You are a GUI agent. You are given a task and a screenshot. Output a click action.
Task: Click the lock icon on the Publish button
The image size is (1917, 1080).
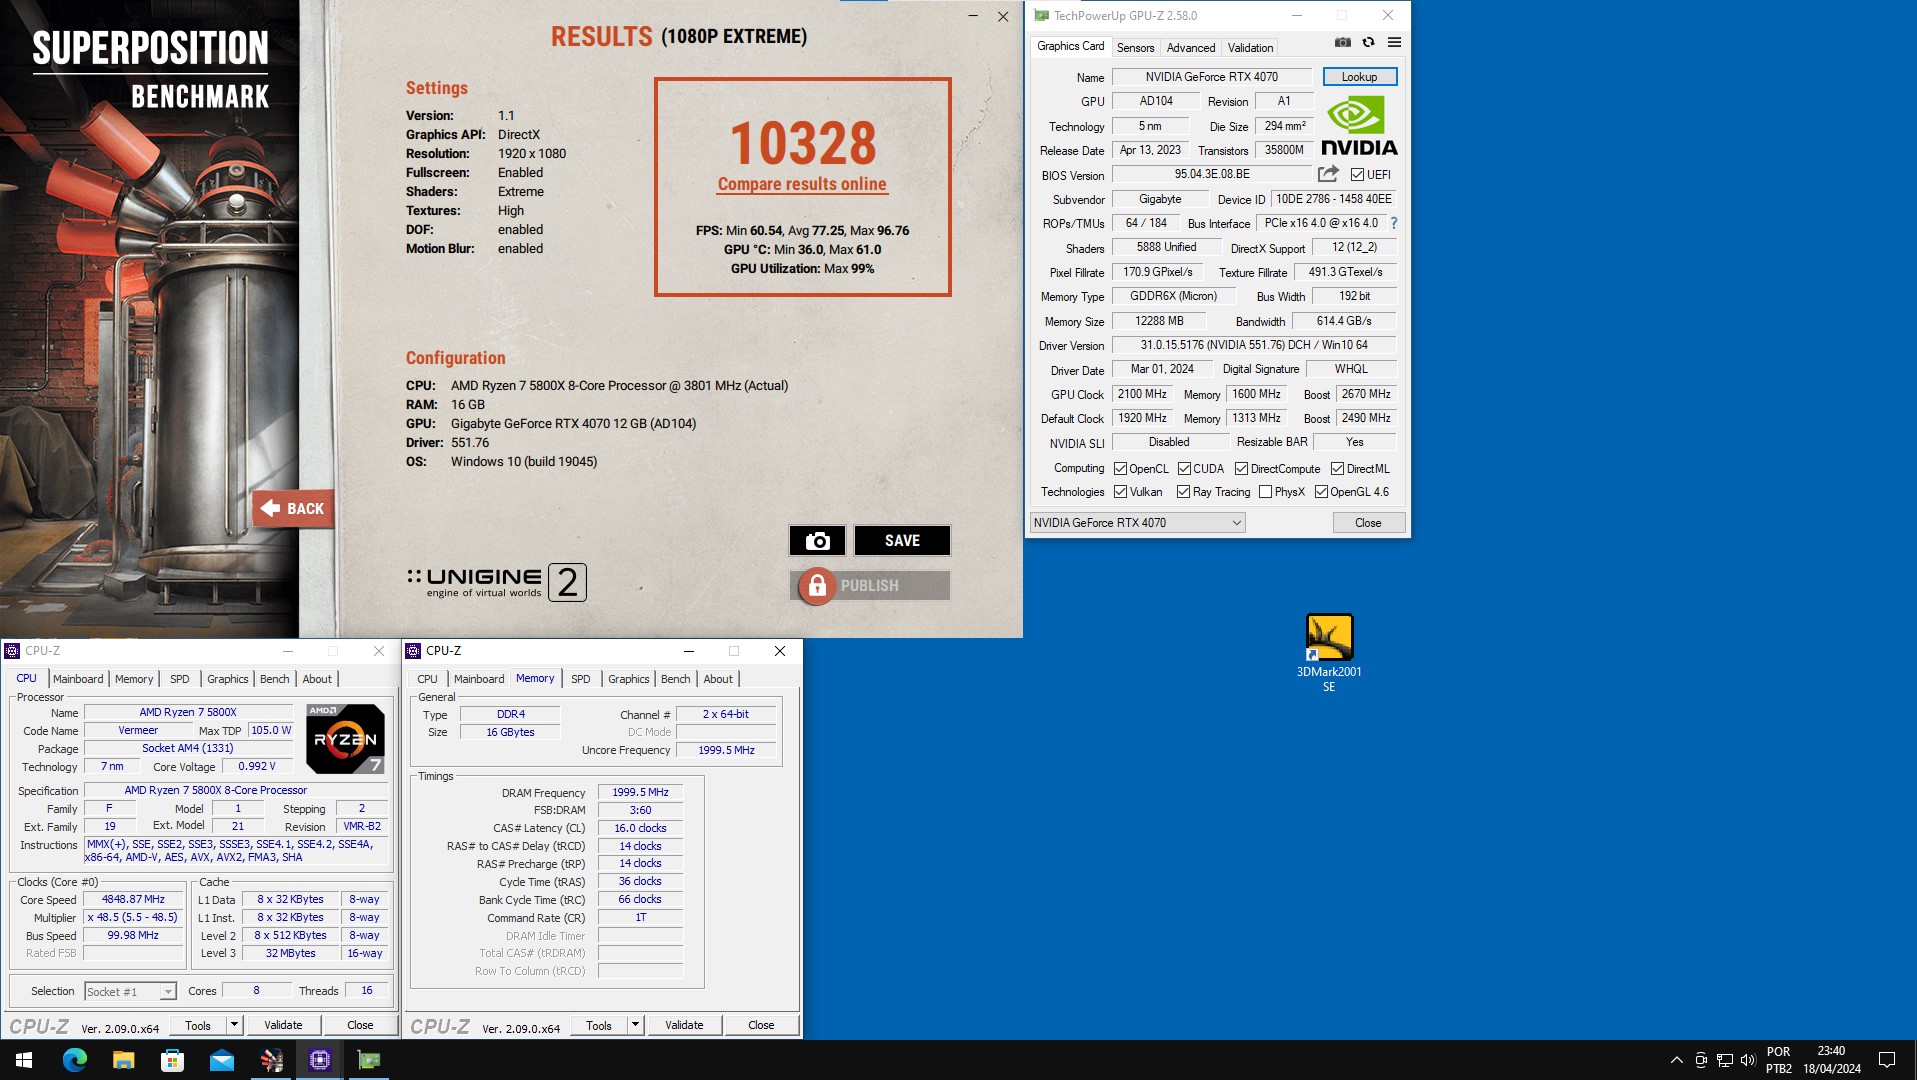tap(817, 586)
